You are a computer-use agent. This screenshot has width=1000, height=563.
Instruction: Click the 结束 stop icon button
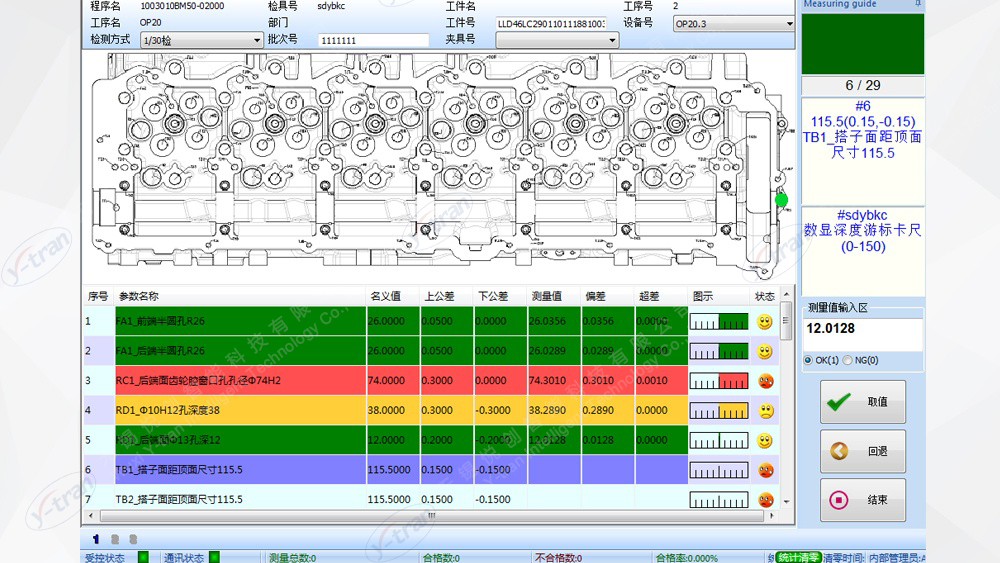pyautogui.click(x=862, y=500)
